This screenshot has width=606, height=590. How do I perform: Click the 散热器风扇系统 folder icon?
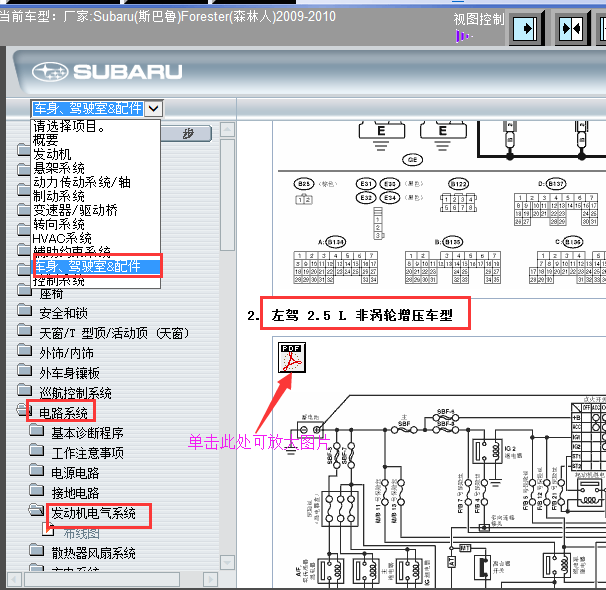coord(37,550)
